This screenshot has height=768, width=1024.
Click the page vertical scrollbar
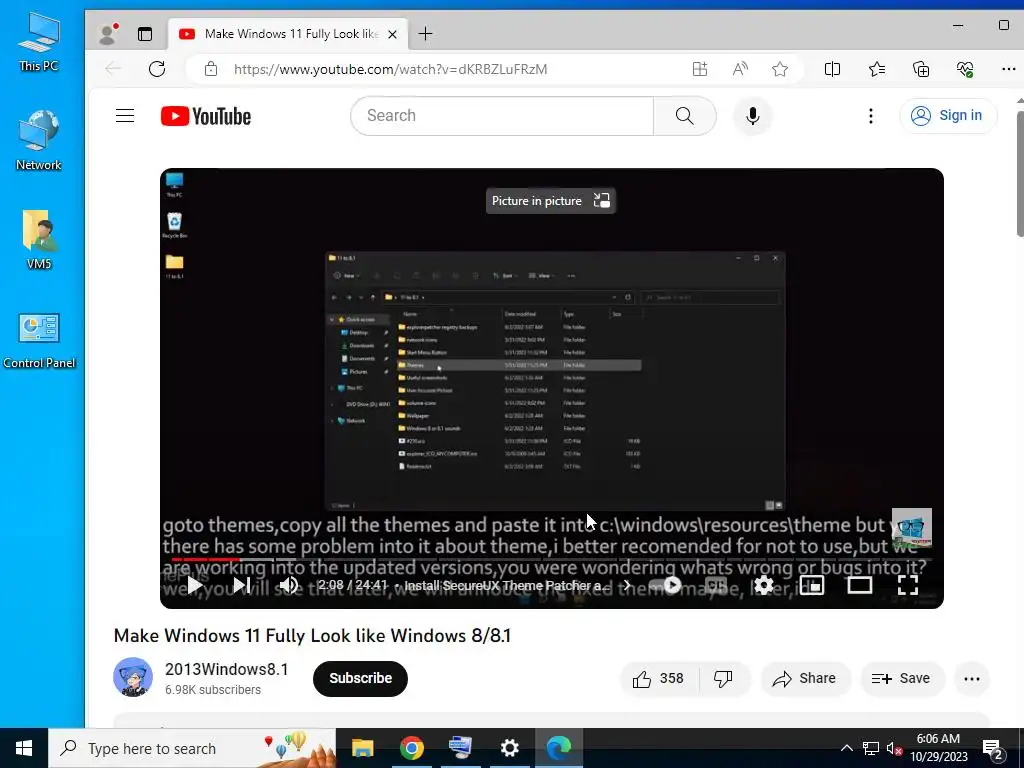click(x=1019, y=174)
